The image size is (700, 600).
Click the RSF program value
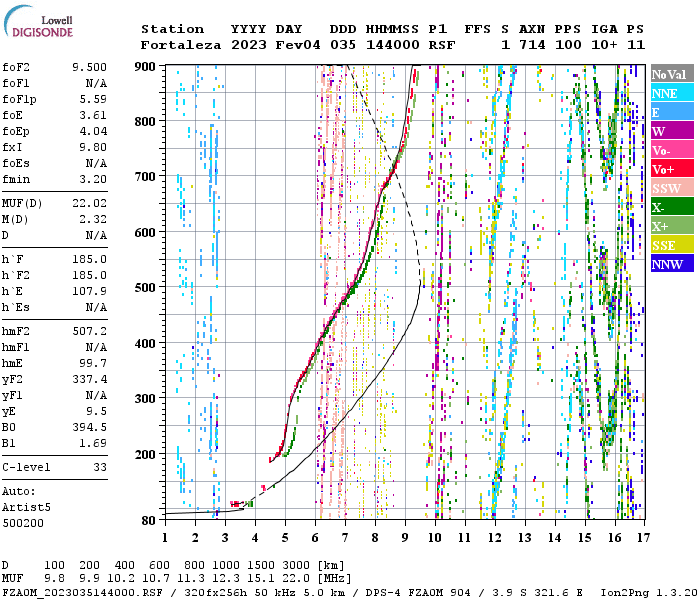click(442, 45)
